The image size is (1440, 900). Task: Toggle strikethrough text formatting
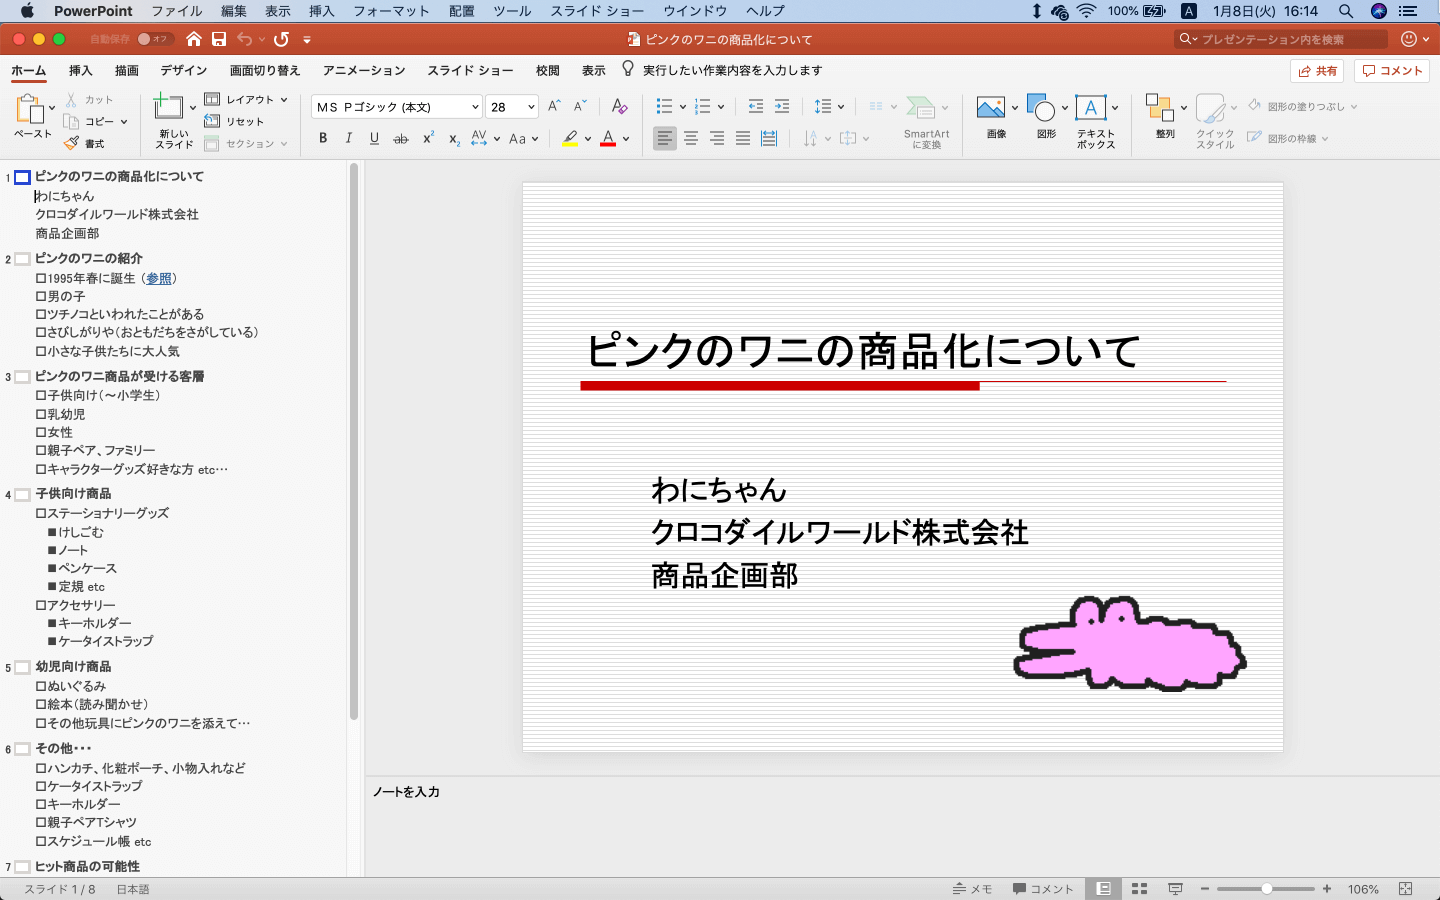401,139
